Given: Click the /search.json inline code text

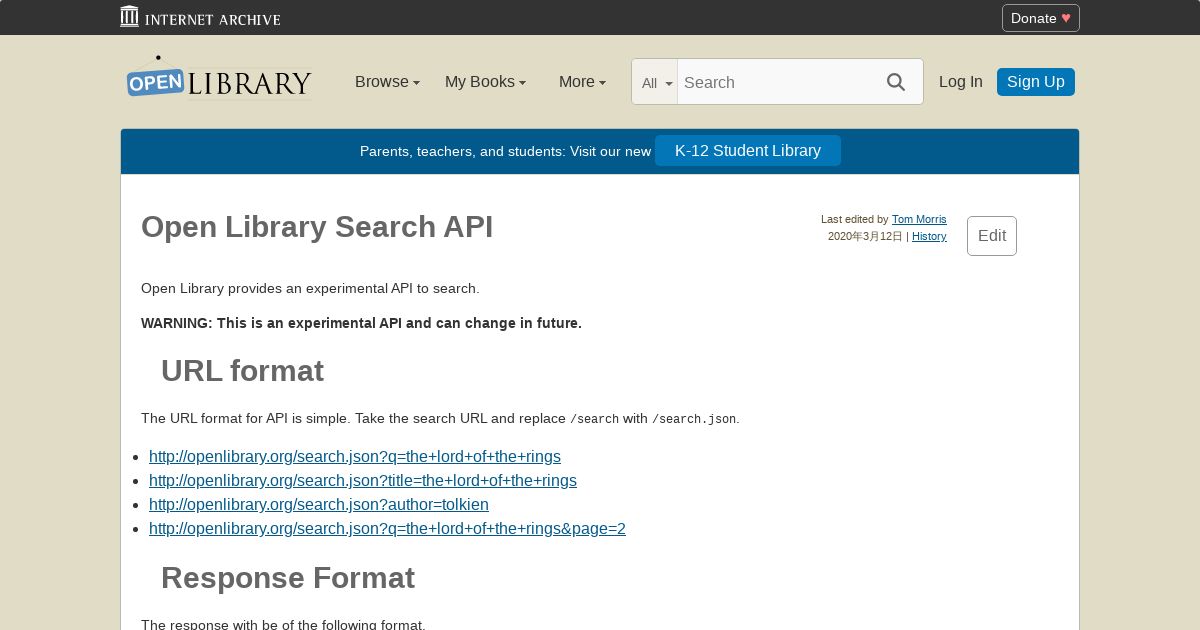Looking at the screenshot, I should tap(694, 419).
